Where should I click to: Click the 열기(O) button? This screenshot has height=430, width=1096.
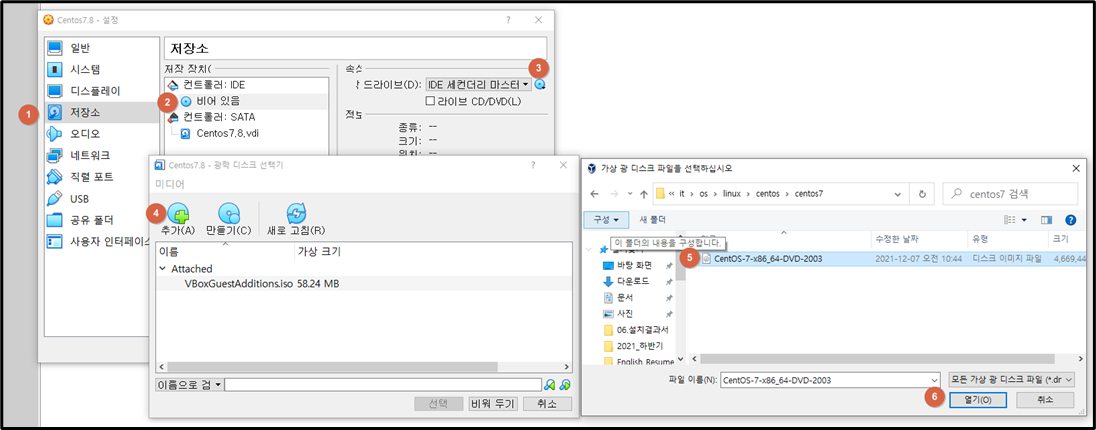tap(977, 400)
